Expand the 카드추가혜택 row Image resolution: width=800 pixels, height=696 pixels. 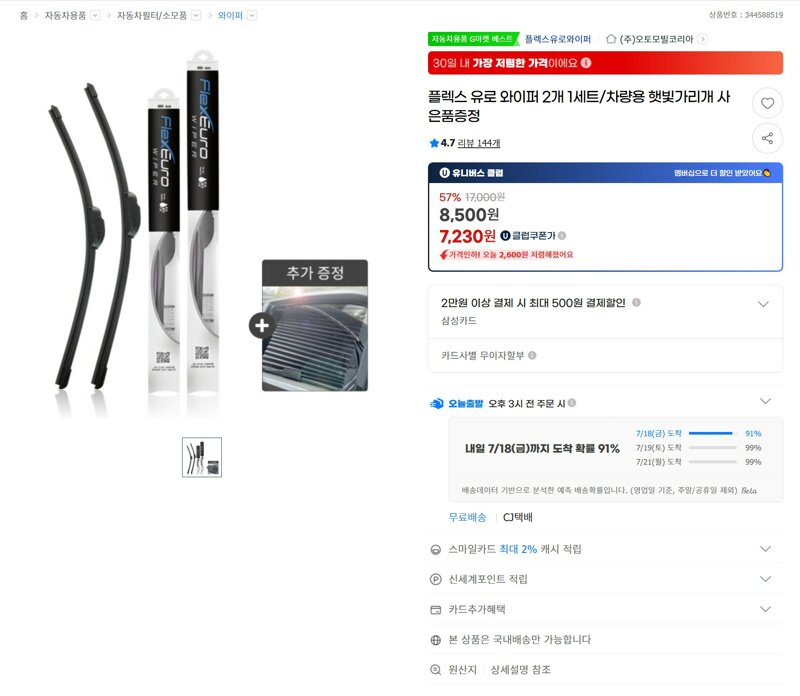765,609
